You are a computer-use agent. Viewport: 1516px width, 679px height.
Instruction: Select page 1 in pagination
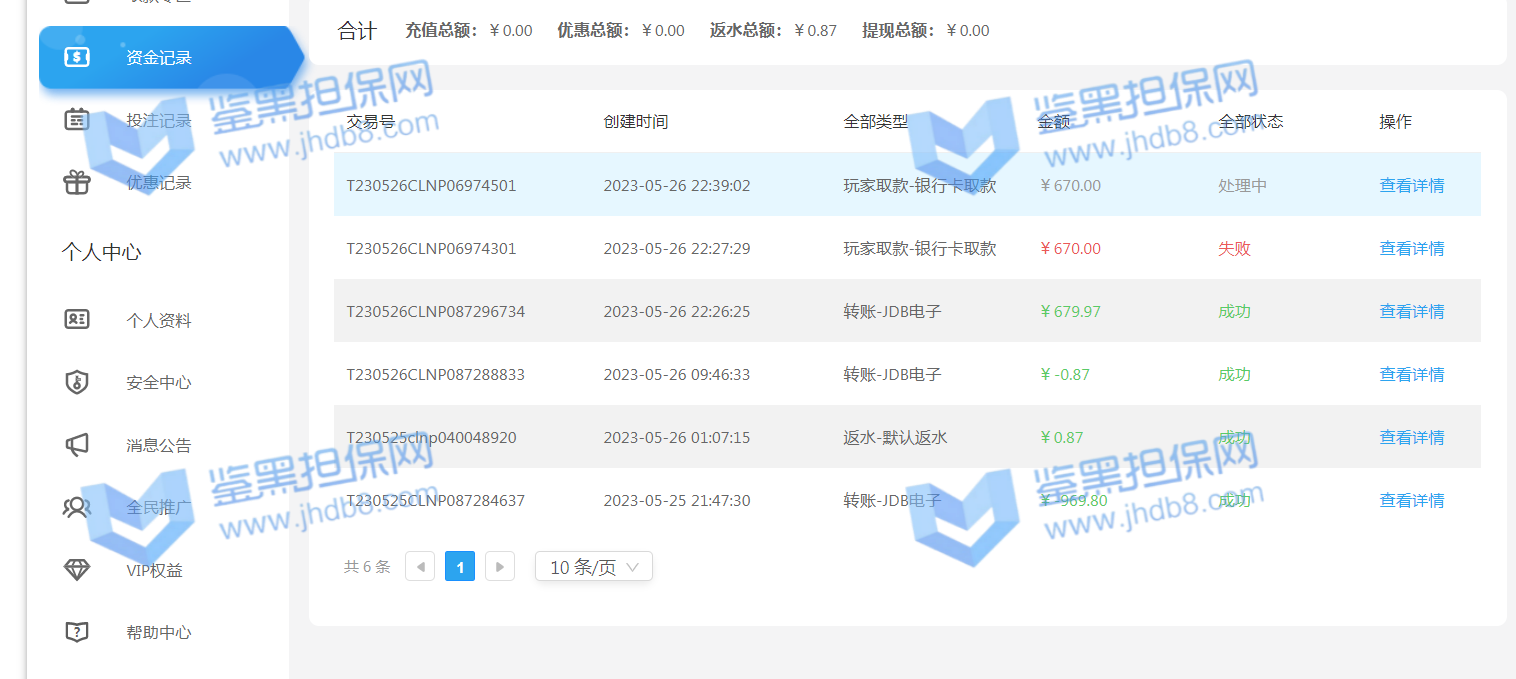[460, 567]
